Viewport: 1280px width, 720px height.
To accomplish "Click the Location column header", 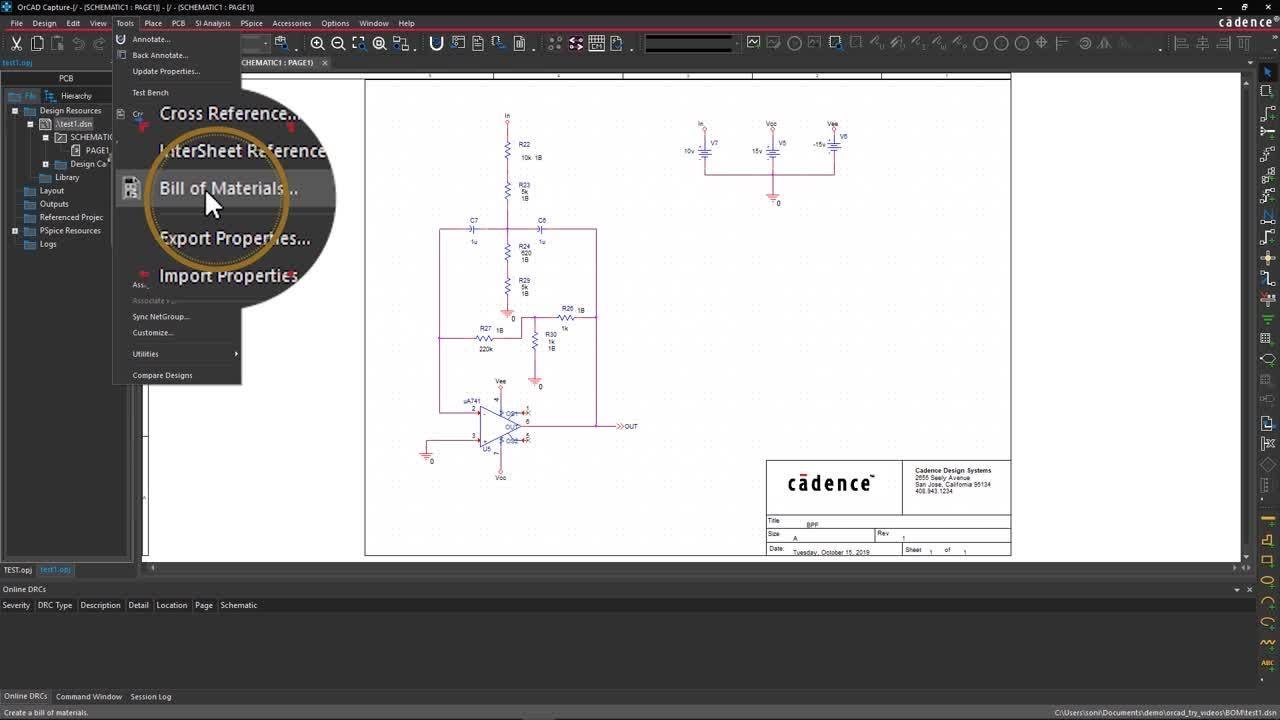I will tap(171, 605).
